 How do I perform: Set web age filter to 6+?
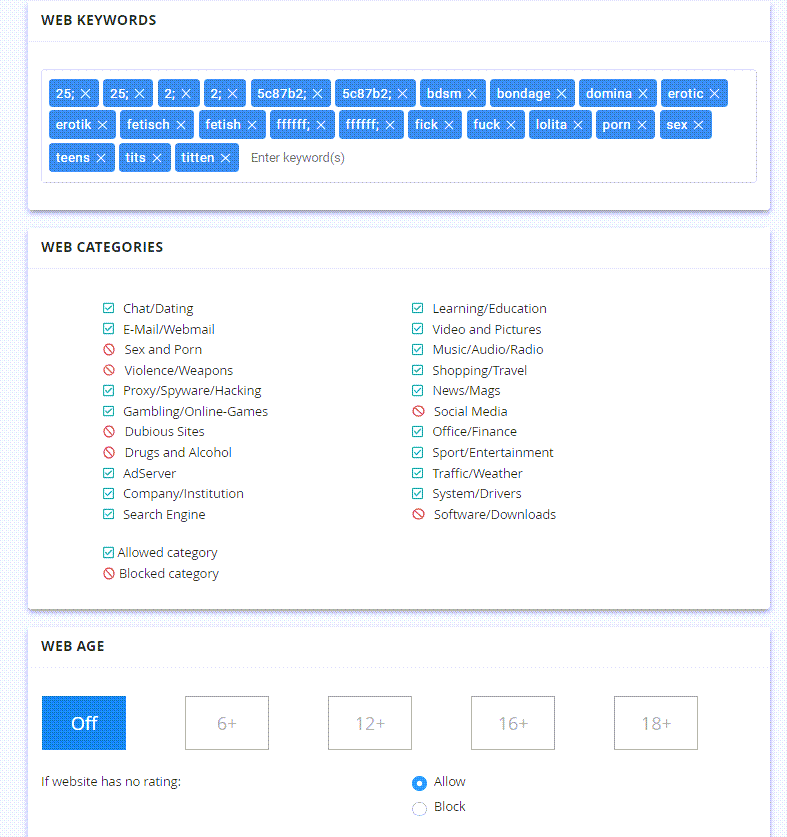click(x=227, y=723)
